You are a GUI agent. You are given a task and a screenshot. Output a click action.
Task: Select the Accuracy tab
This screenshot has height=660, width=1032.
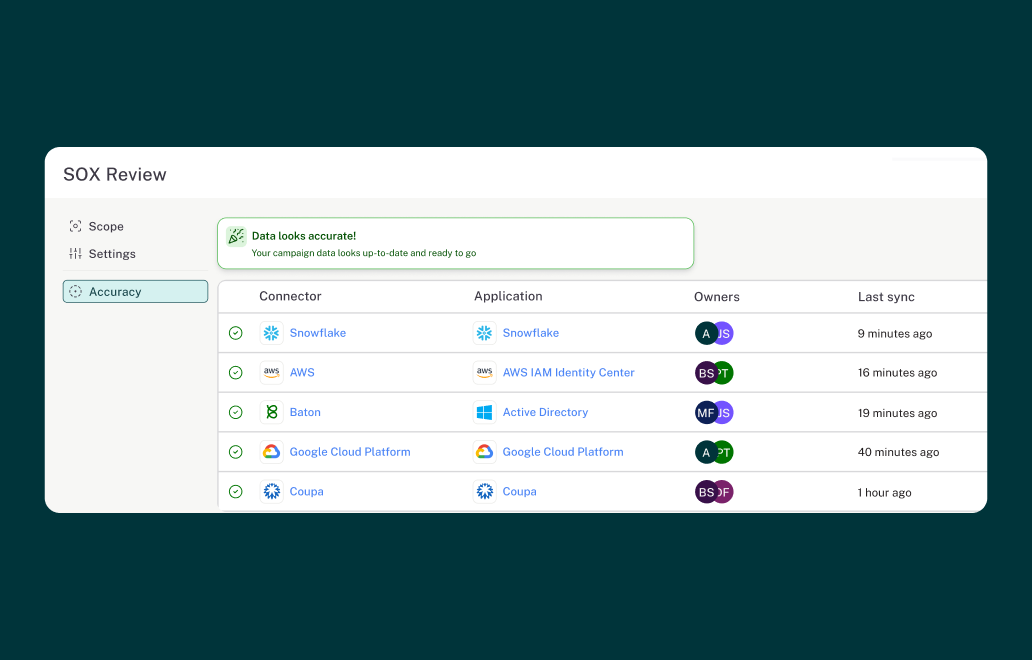(x=135, y=292)
